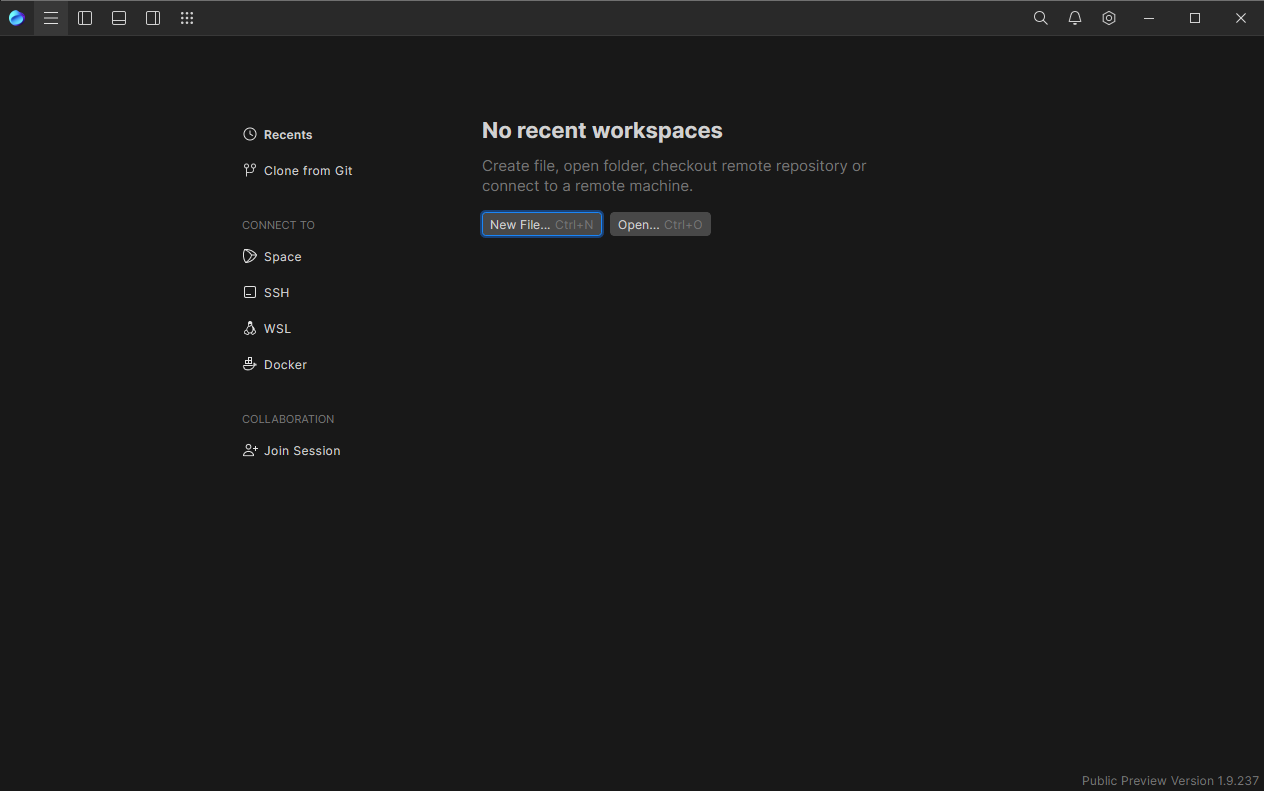Toggle the bottom panel visibility
The height and width of the screenshot is (791, 1264).
click(x=119, y=18)
